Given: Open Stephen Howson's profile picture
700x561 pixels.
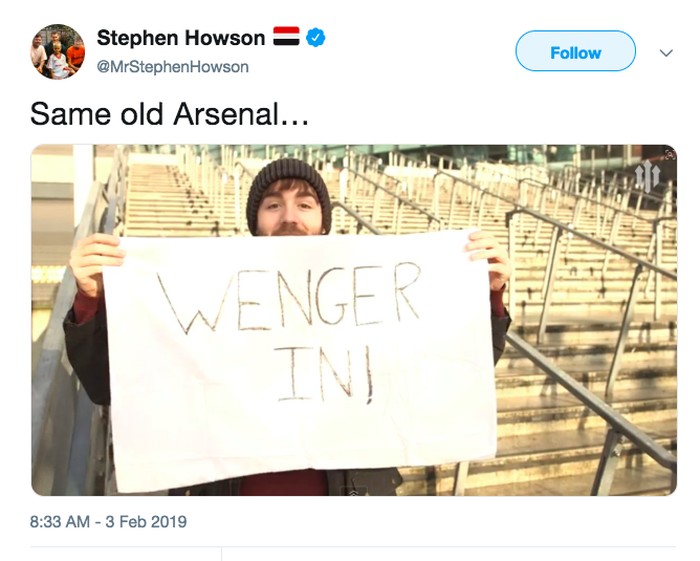Looking at the screenshot, I should [x=57, y=52].
